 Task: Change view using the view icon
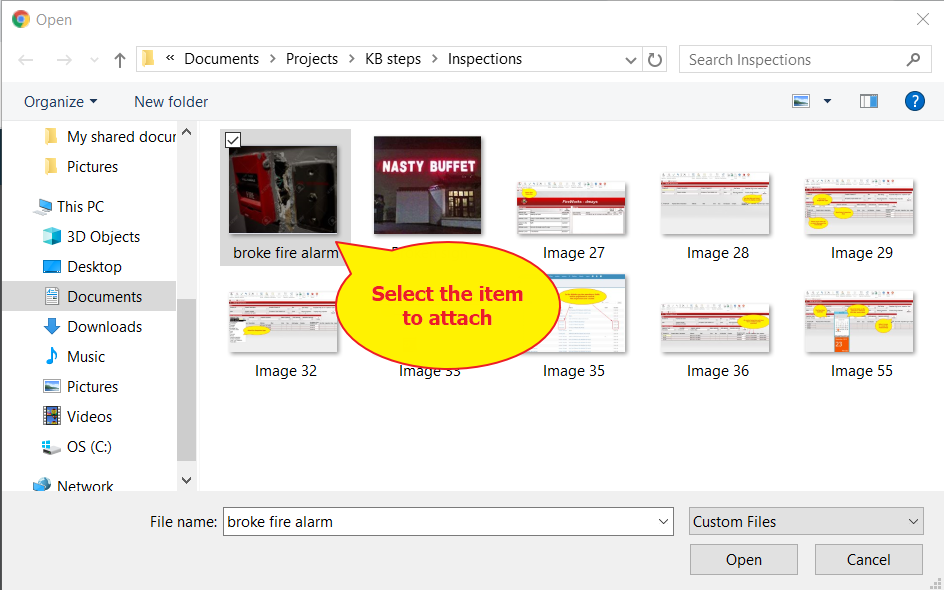click(x=801, y=101)
